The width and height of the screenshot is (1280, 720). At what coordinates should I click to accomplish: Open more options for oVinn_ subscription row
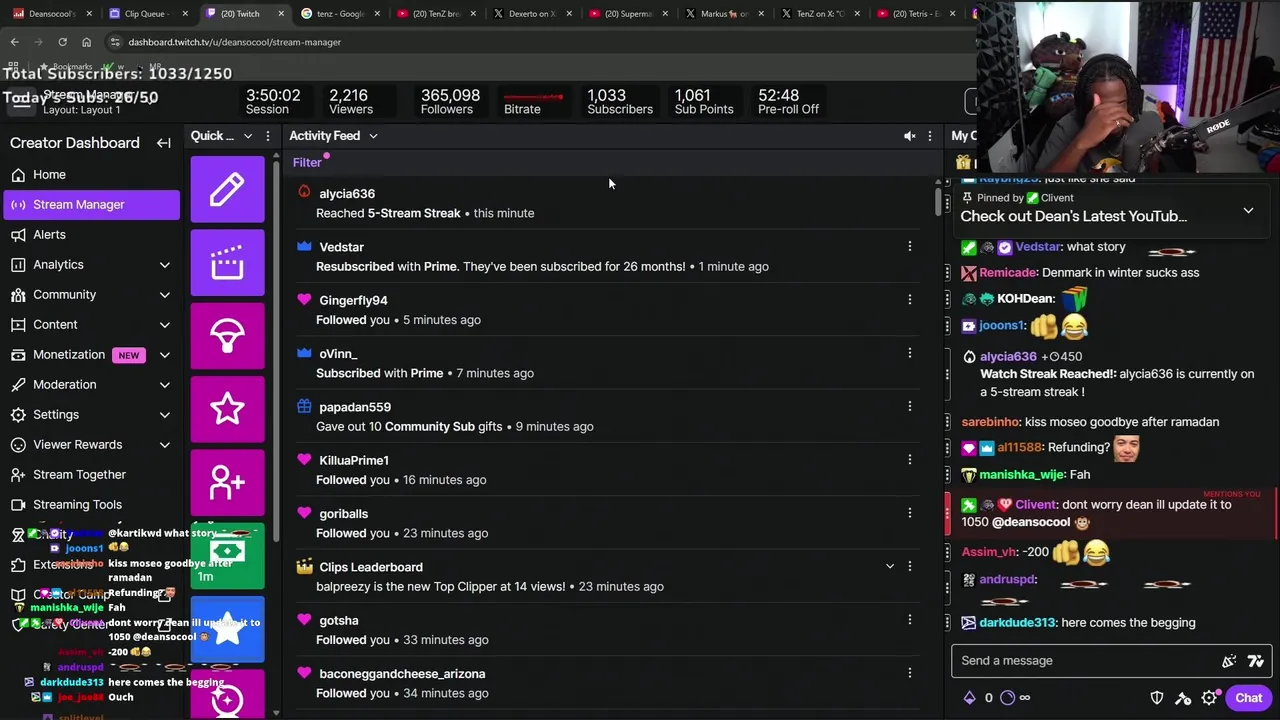tap(909, 353)
